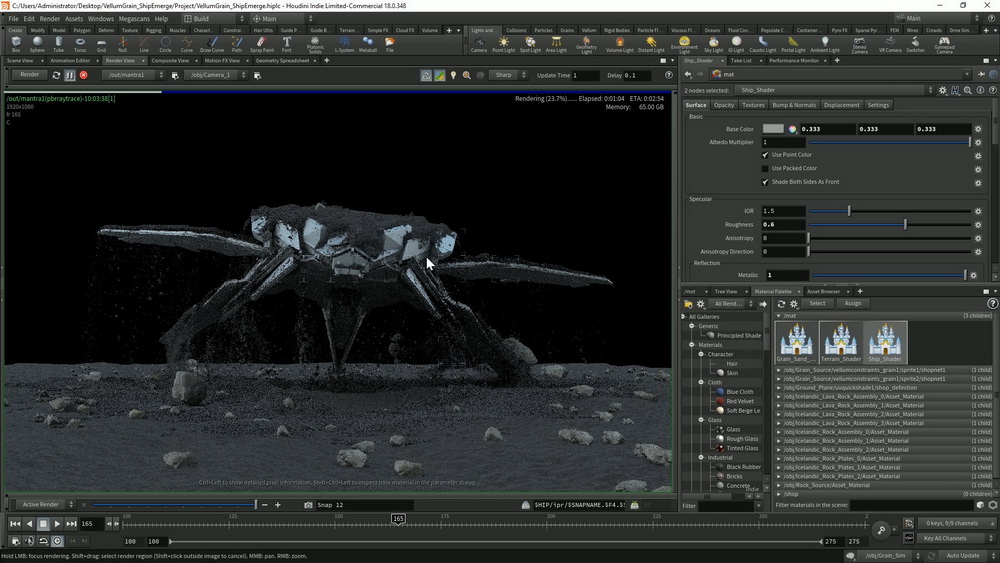
Task: Click the Font shelf tool
Action: tap(286, 44)
